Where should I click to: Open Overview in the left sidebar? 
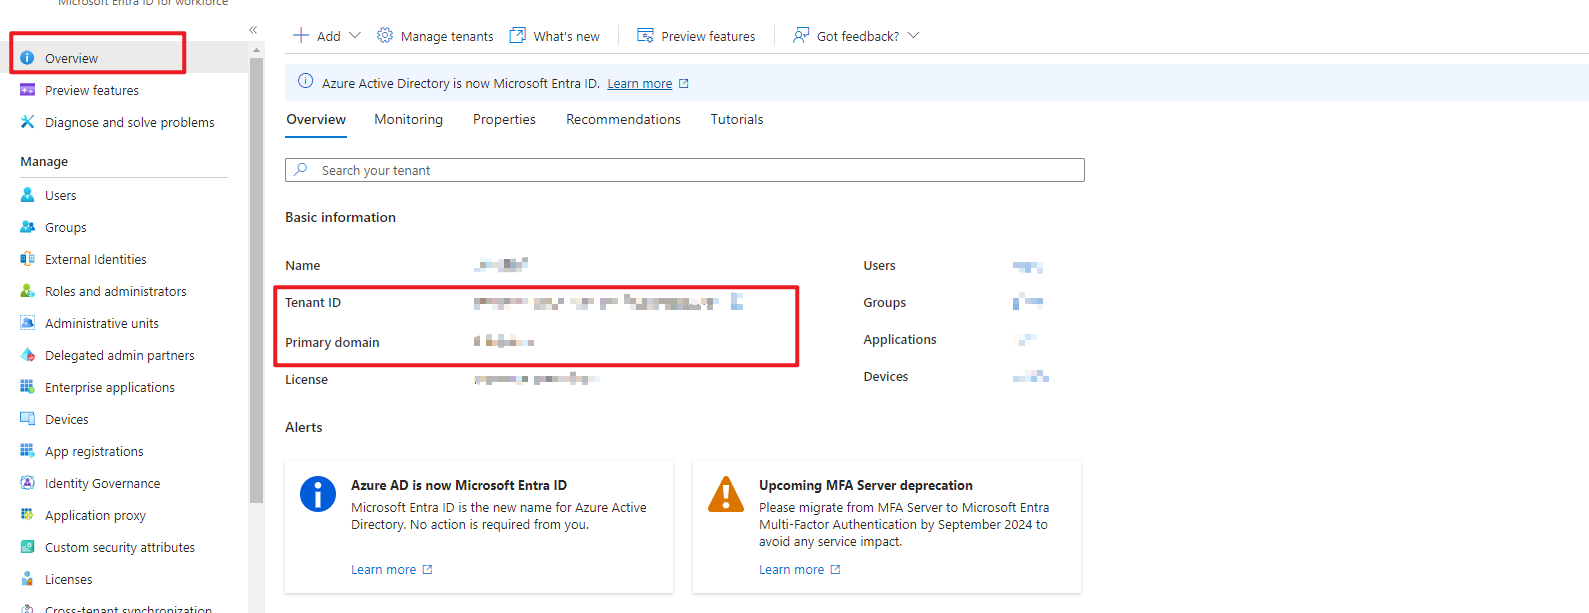[124, 58]
